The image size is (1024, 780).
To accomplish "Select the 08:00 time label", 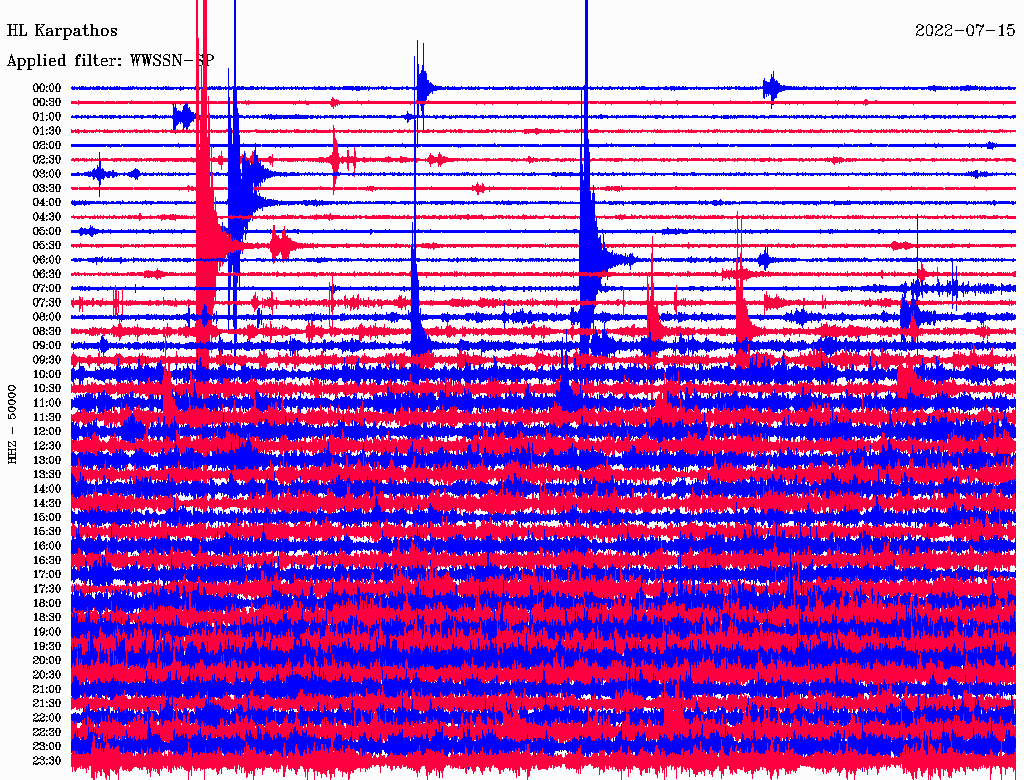I will pyautogui.click(x=47, y=317).
